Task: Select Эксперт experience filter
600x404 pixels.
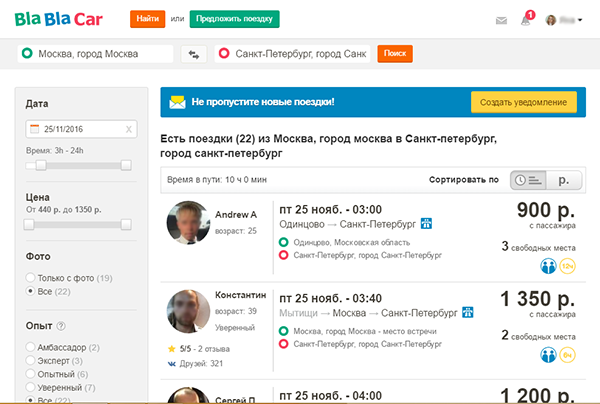Action: click(31, 359)
